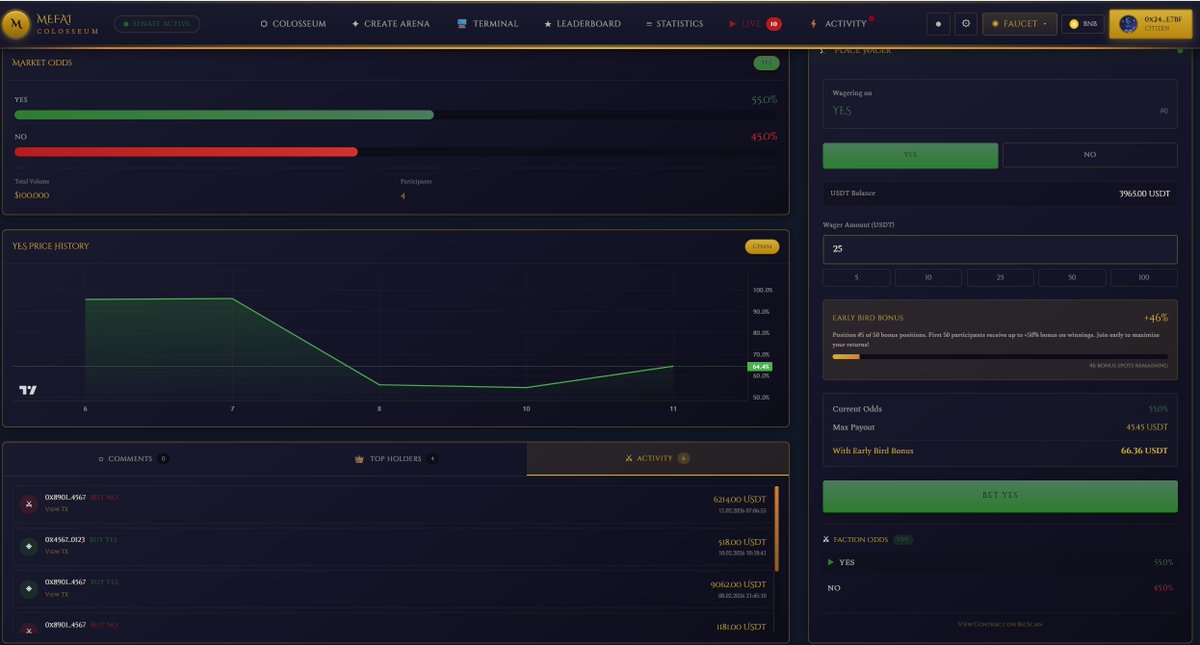Image resolution: width=1200 pixels, height=645 pixels.
Task: Click the Early Bird Bonus progress bar
Action: 1000,356
